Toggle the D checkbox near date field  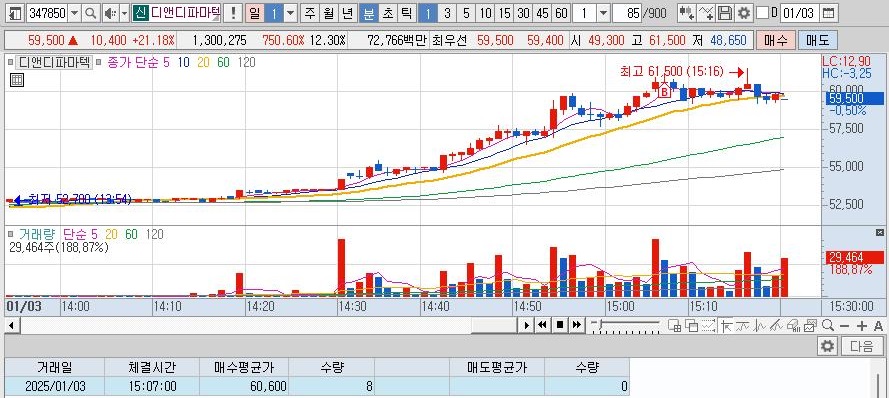(763, 12)
